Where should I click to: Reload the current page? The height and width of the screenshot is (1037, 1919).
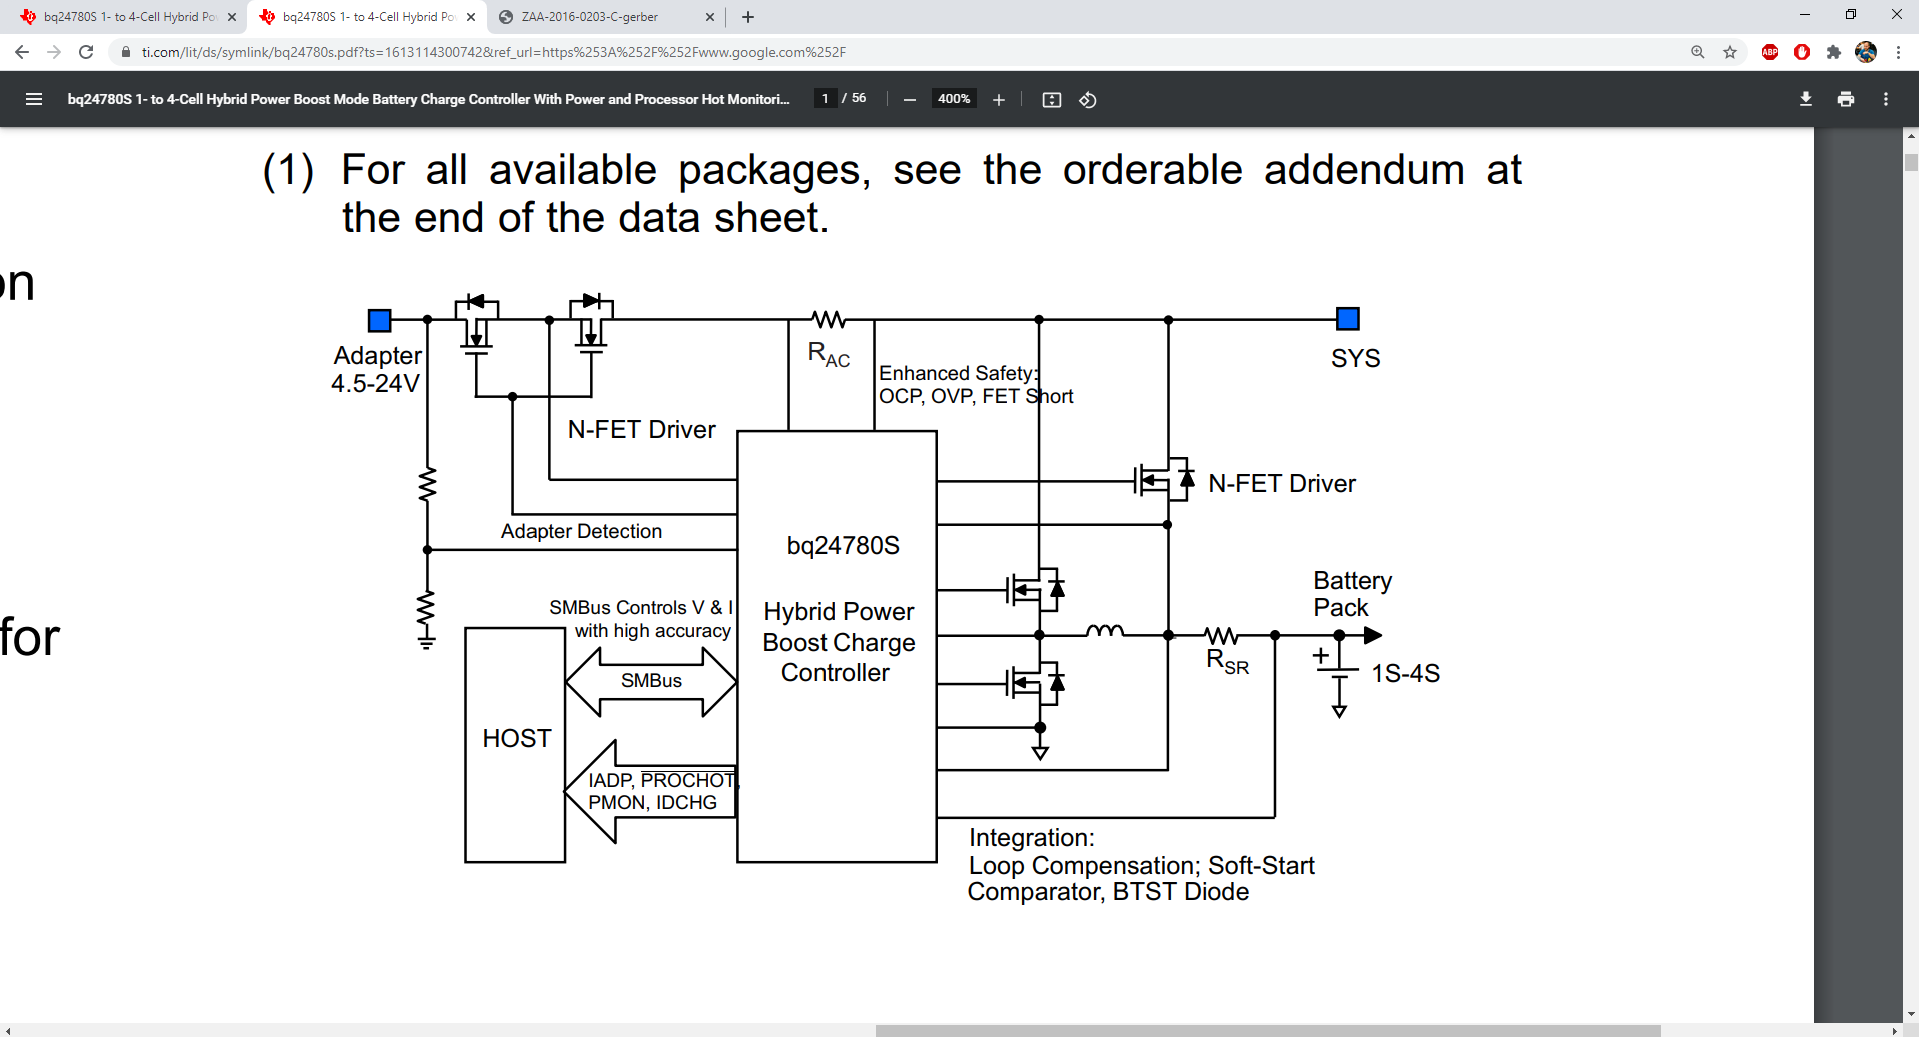86,52
